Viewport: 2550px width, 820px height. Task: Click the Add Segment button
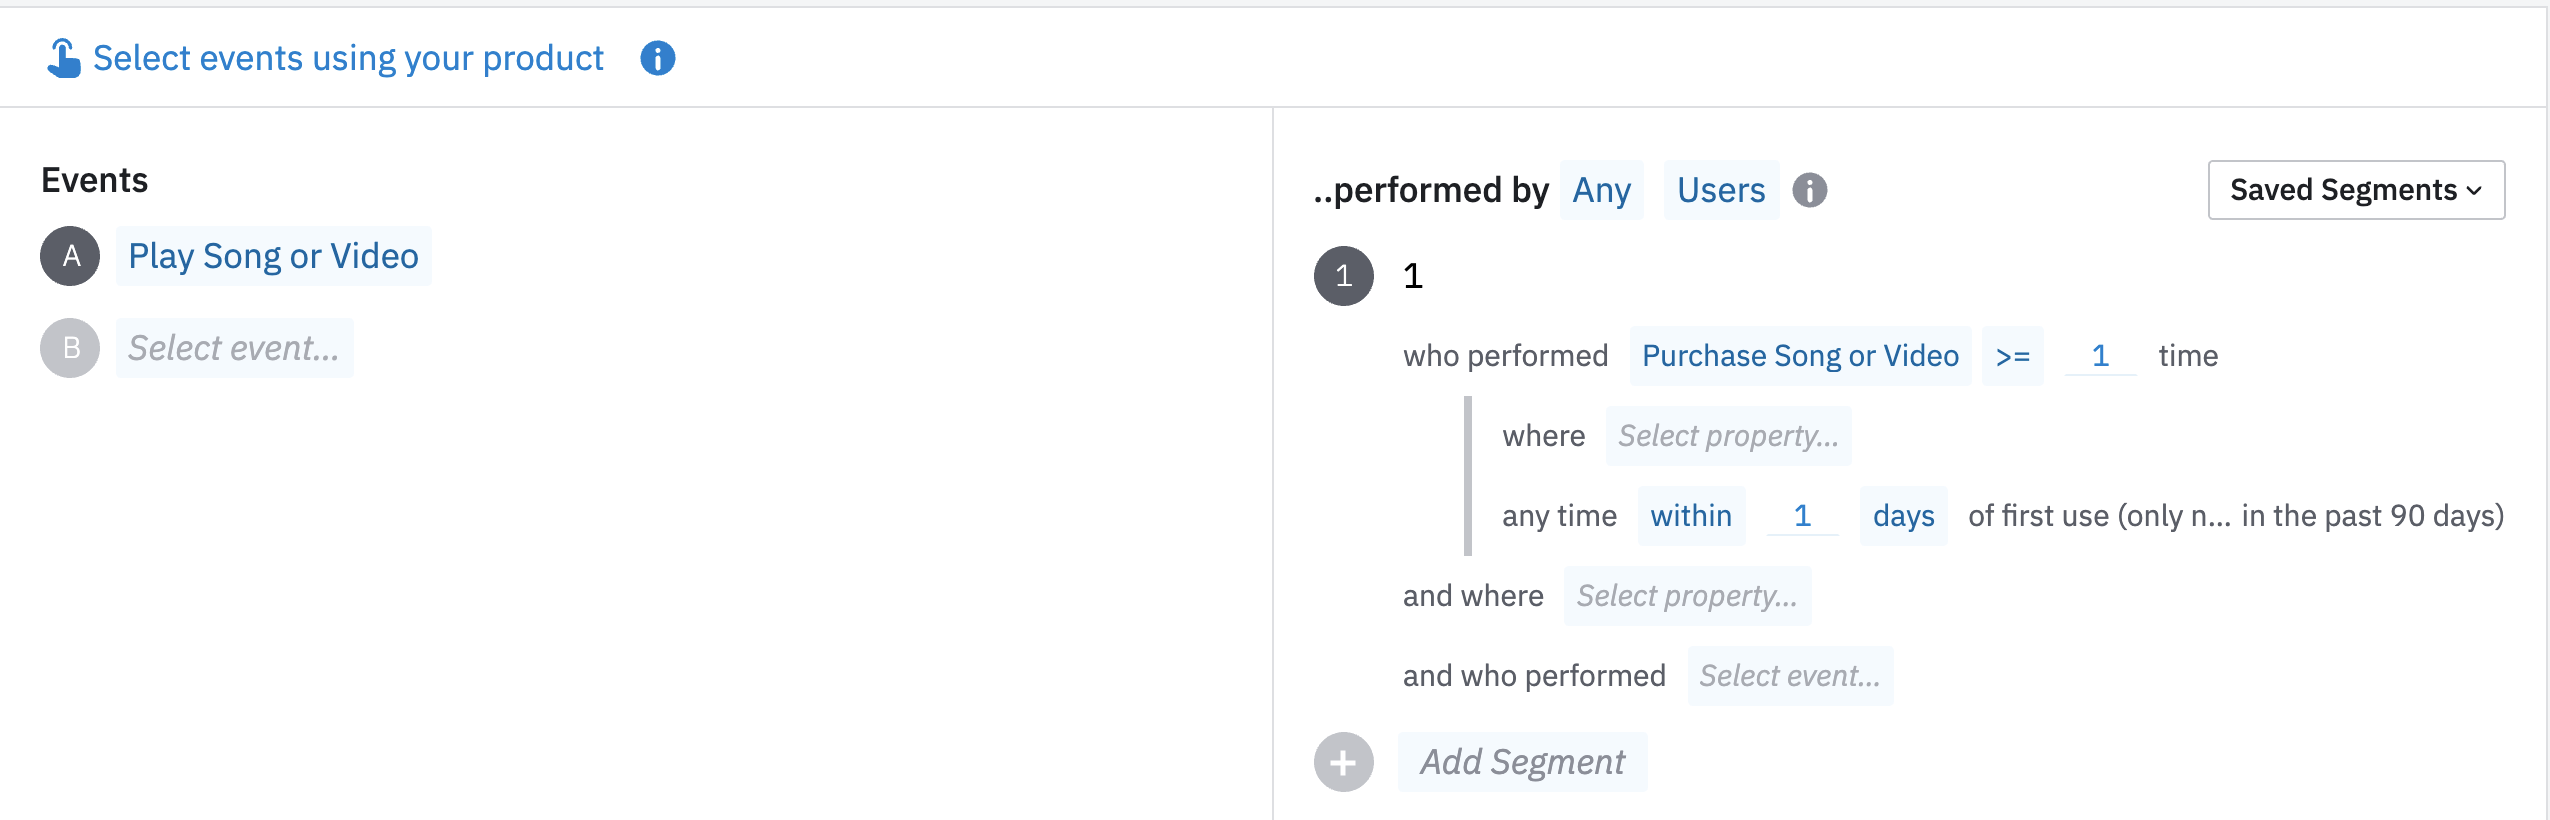point(1522,762)
